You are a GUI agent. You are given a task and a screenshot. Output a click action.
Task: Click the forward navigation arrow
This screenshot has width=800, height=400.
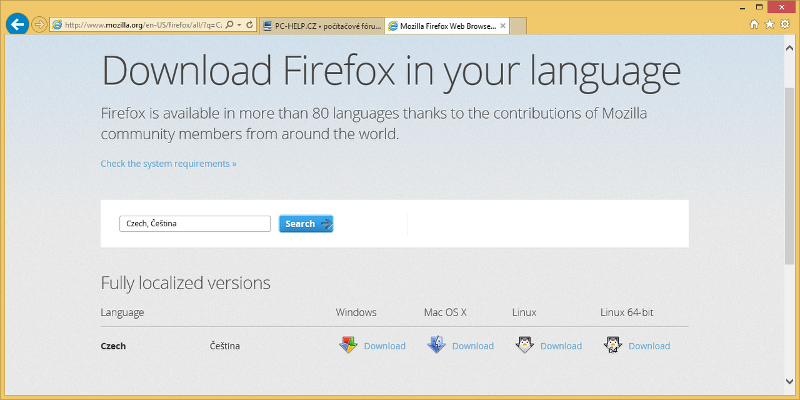[39, 24]
